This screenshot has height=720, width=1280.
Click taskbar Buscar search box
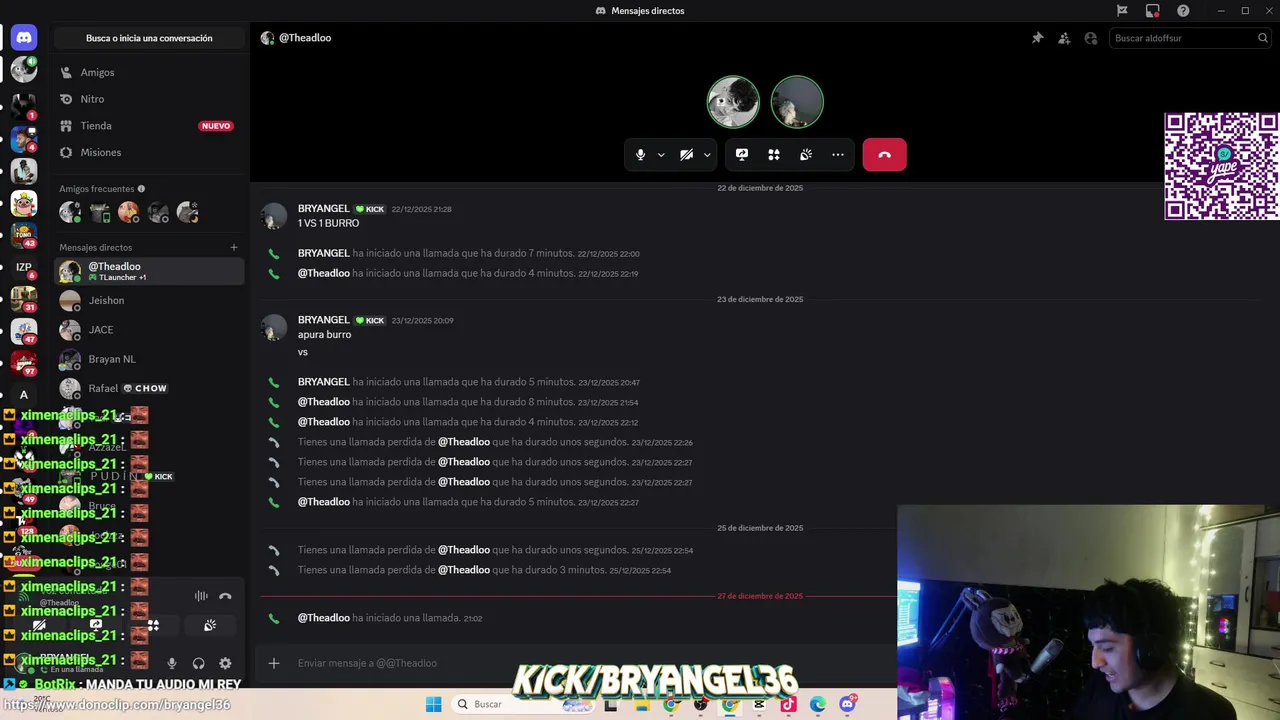524,704
